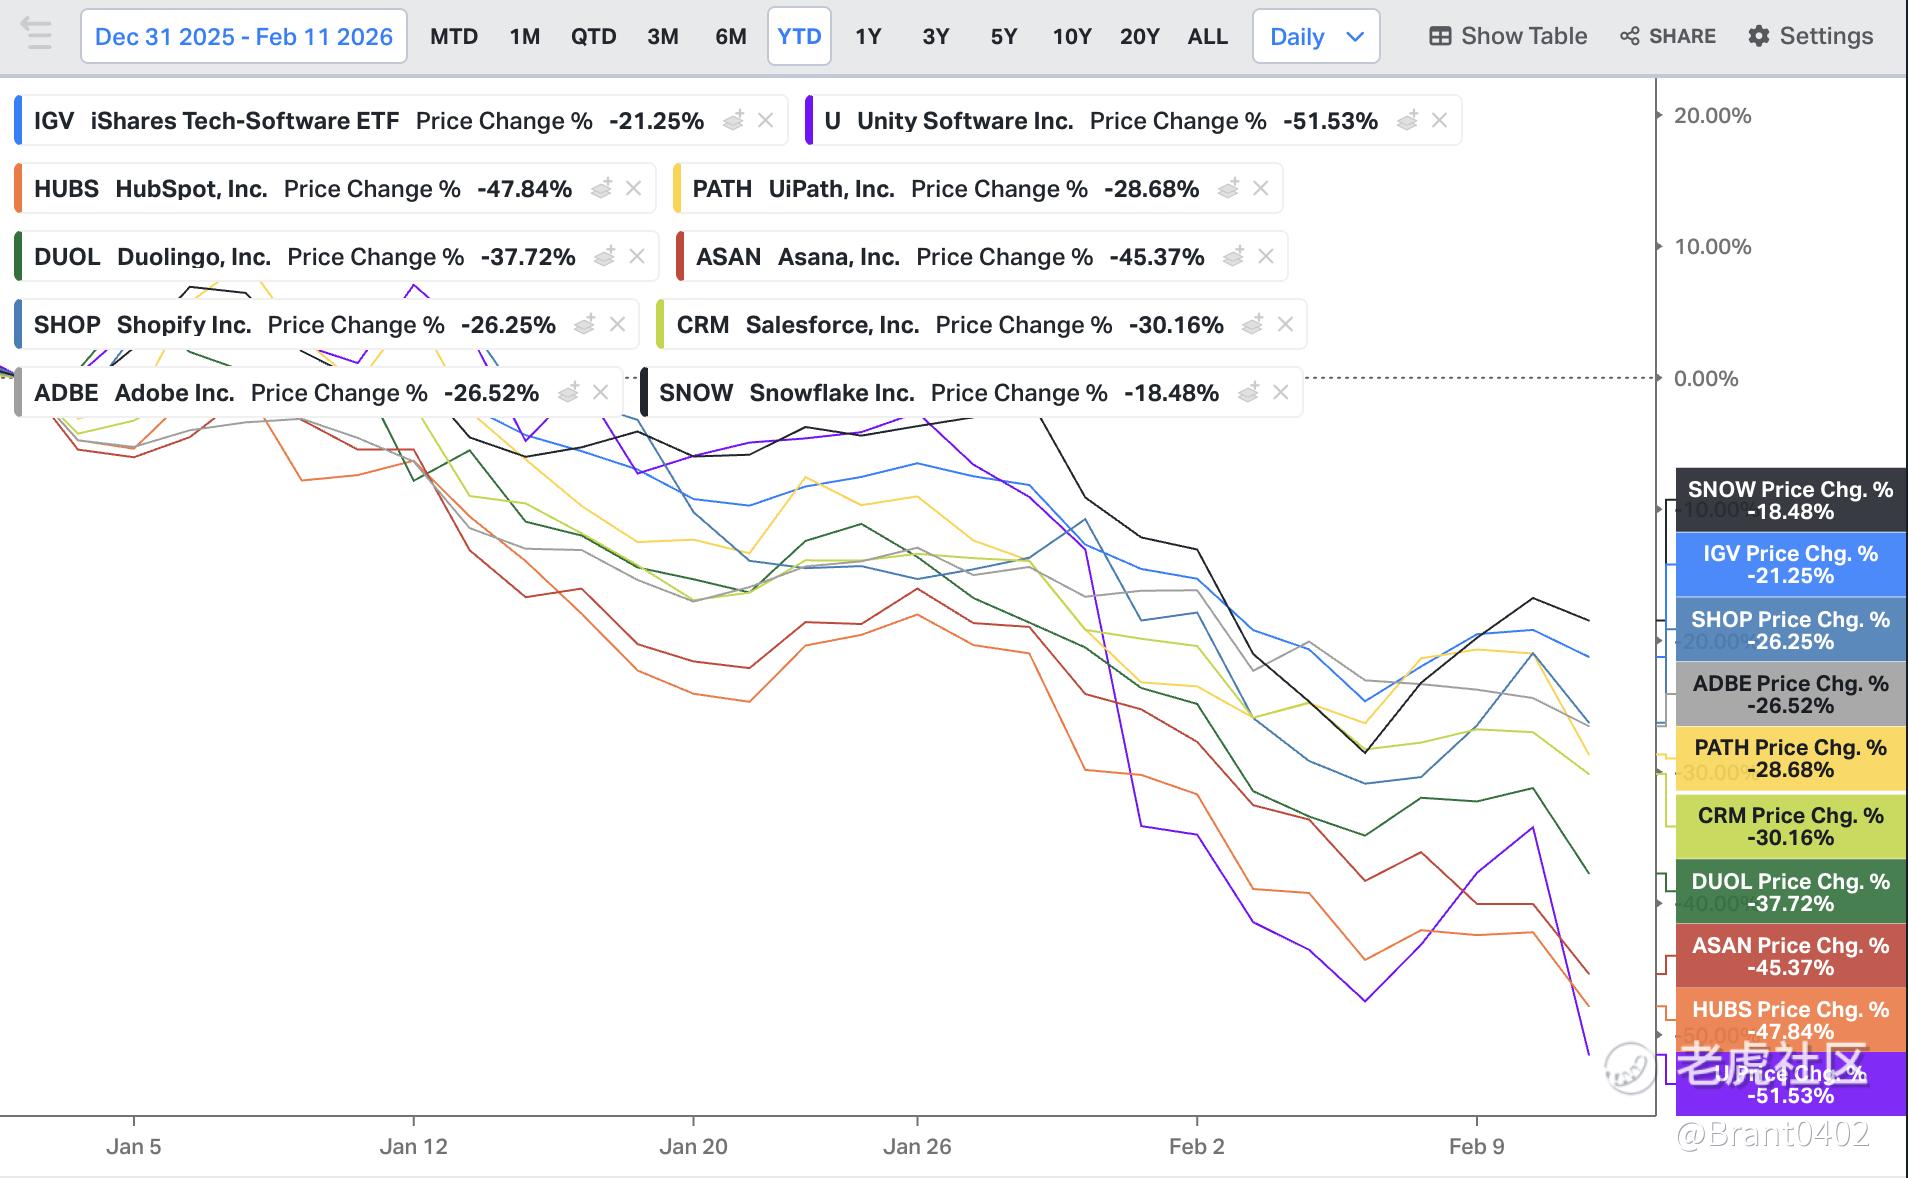Image resolution: width=1908 pixels, height=1178 pixels.
Task: Open the date range picker Dec 31 2025
Action: pyautogui.click(x=244, y=36)
